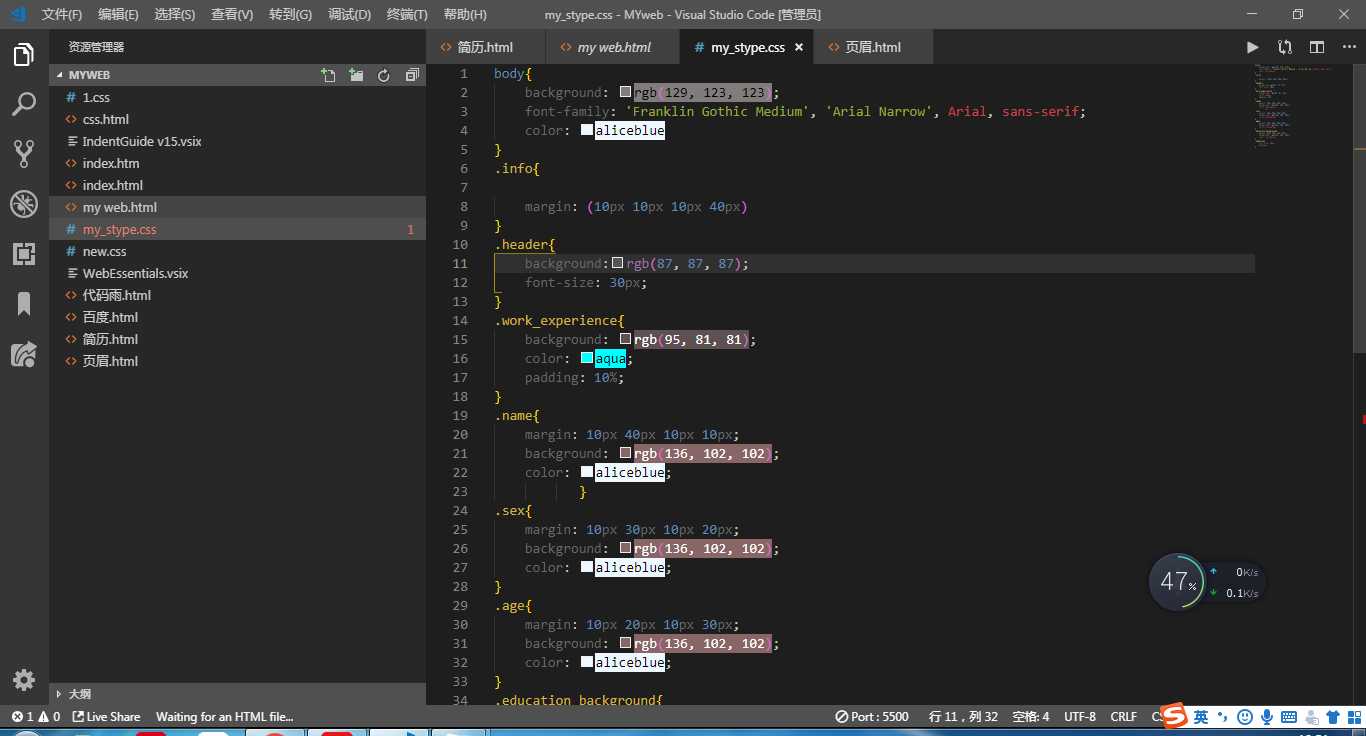Open the Extensions view
The width and height of the screenshot is (1366, 736).
click(x=24, y=254)
